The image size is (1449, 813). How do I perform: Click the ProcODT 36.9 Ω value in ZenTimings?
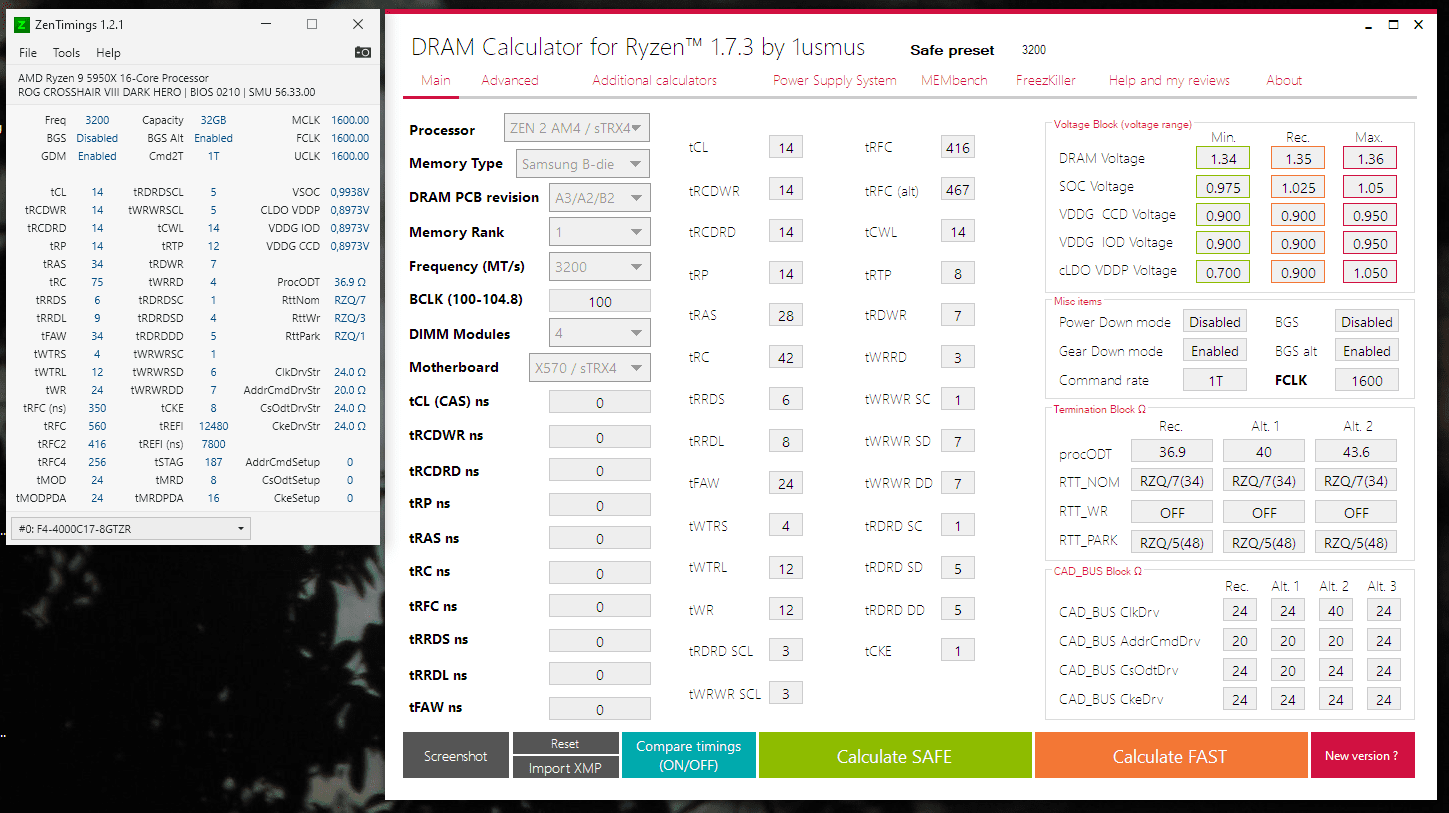(351, 282)
